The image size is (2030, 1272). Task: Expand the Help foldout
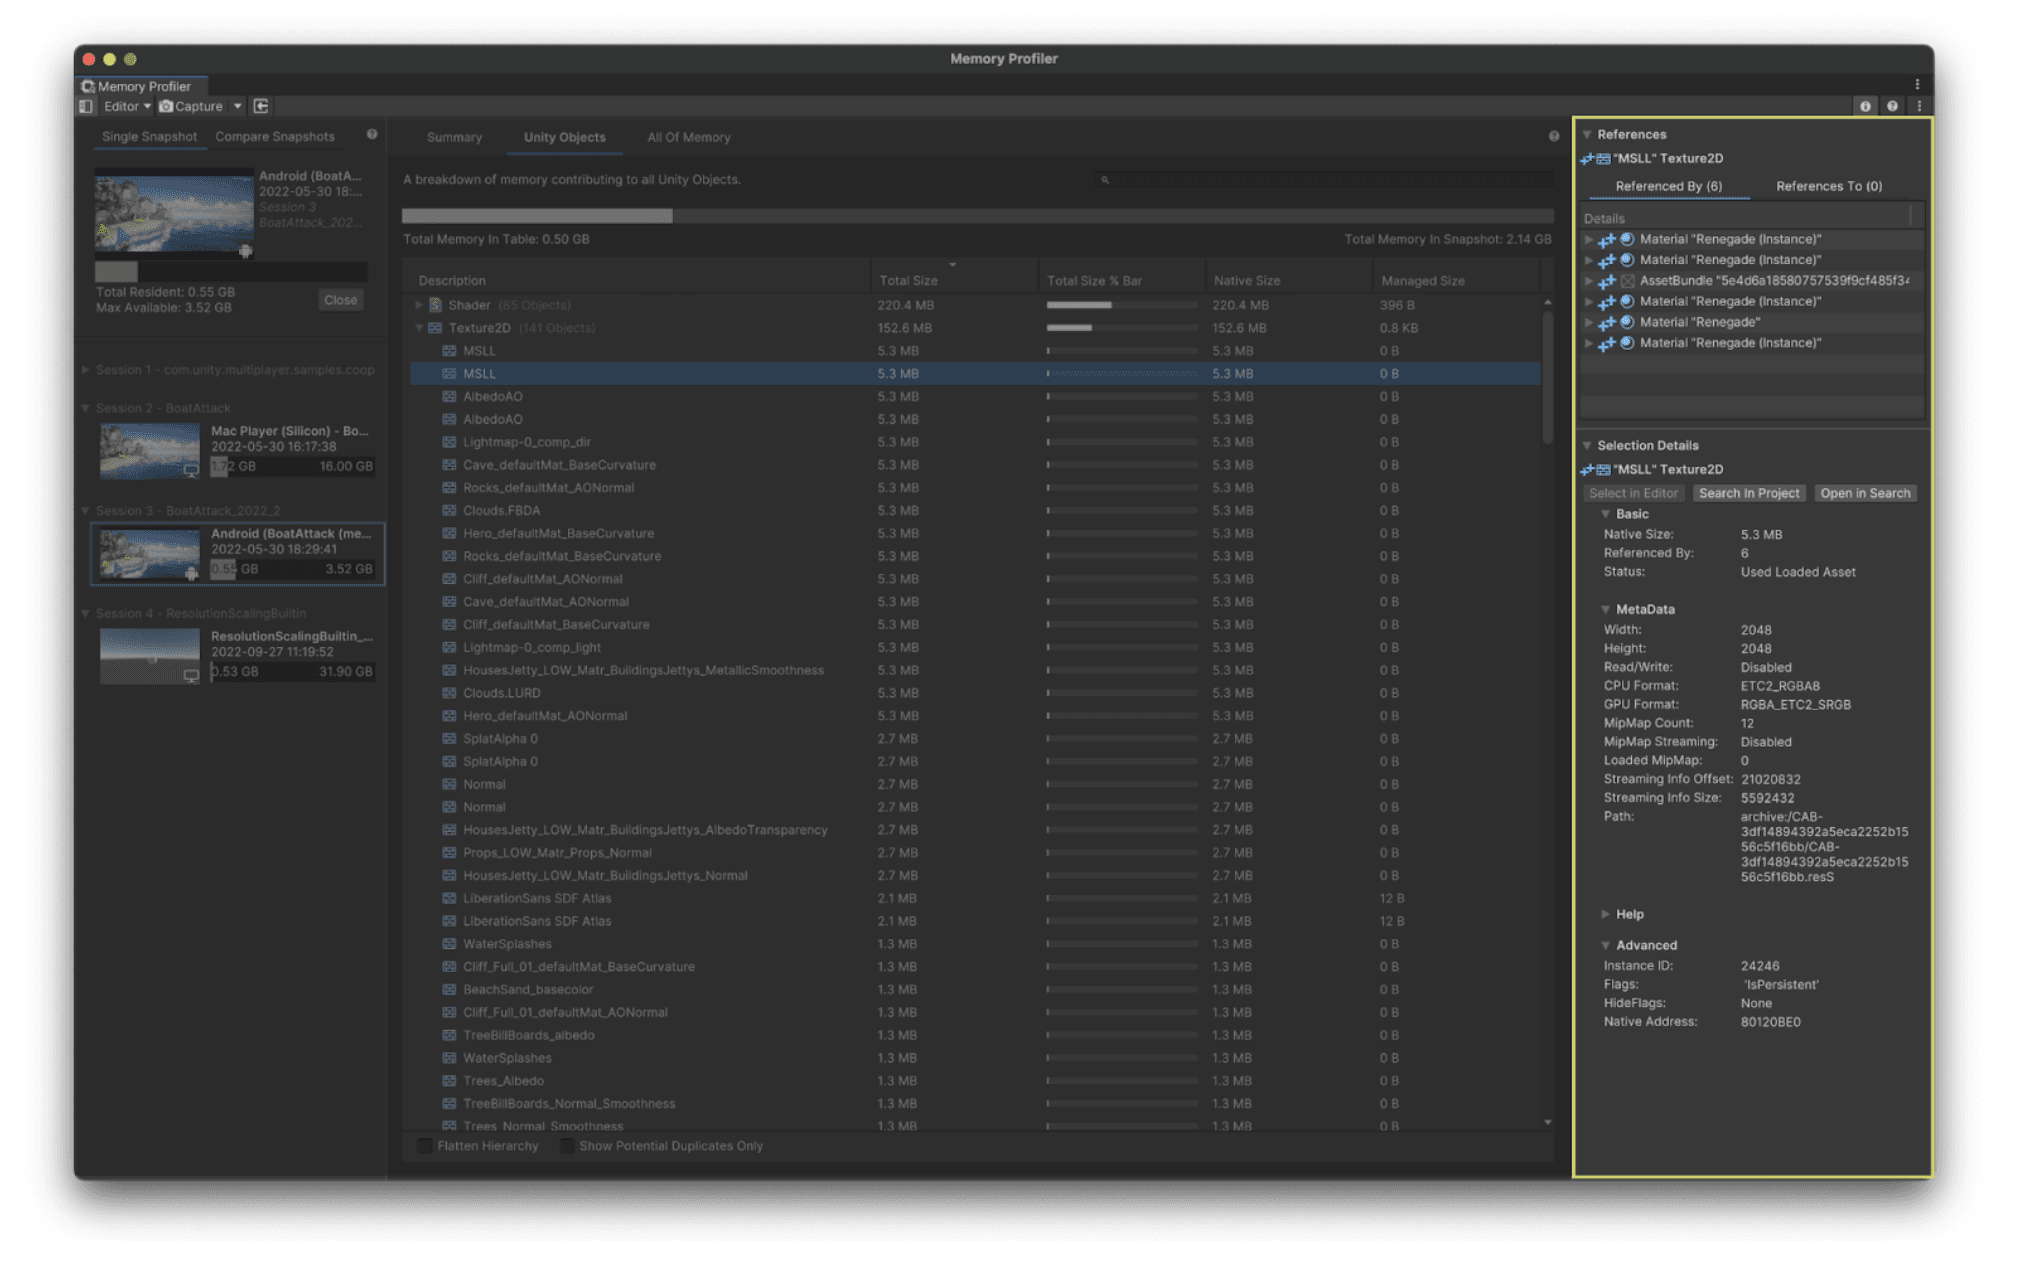point(1606,914)
